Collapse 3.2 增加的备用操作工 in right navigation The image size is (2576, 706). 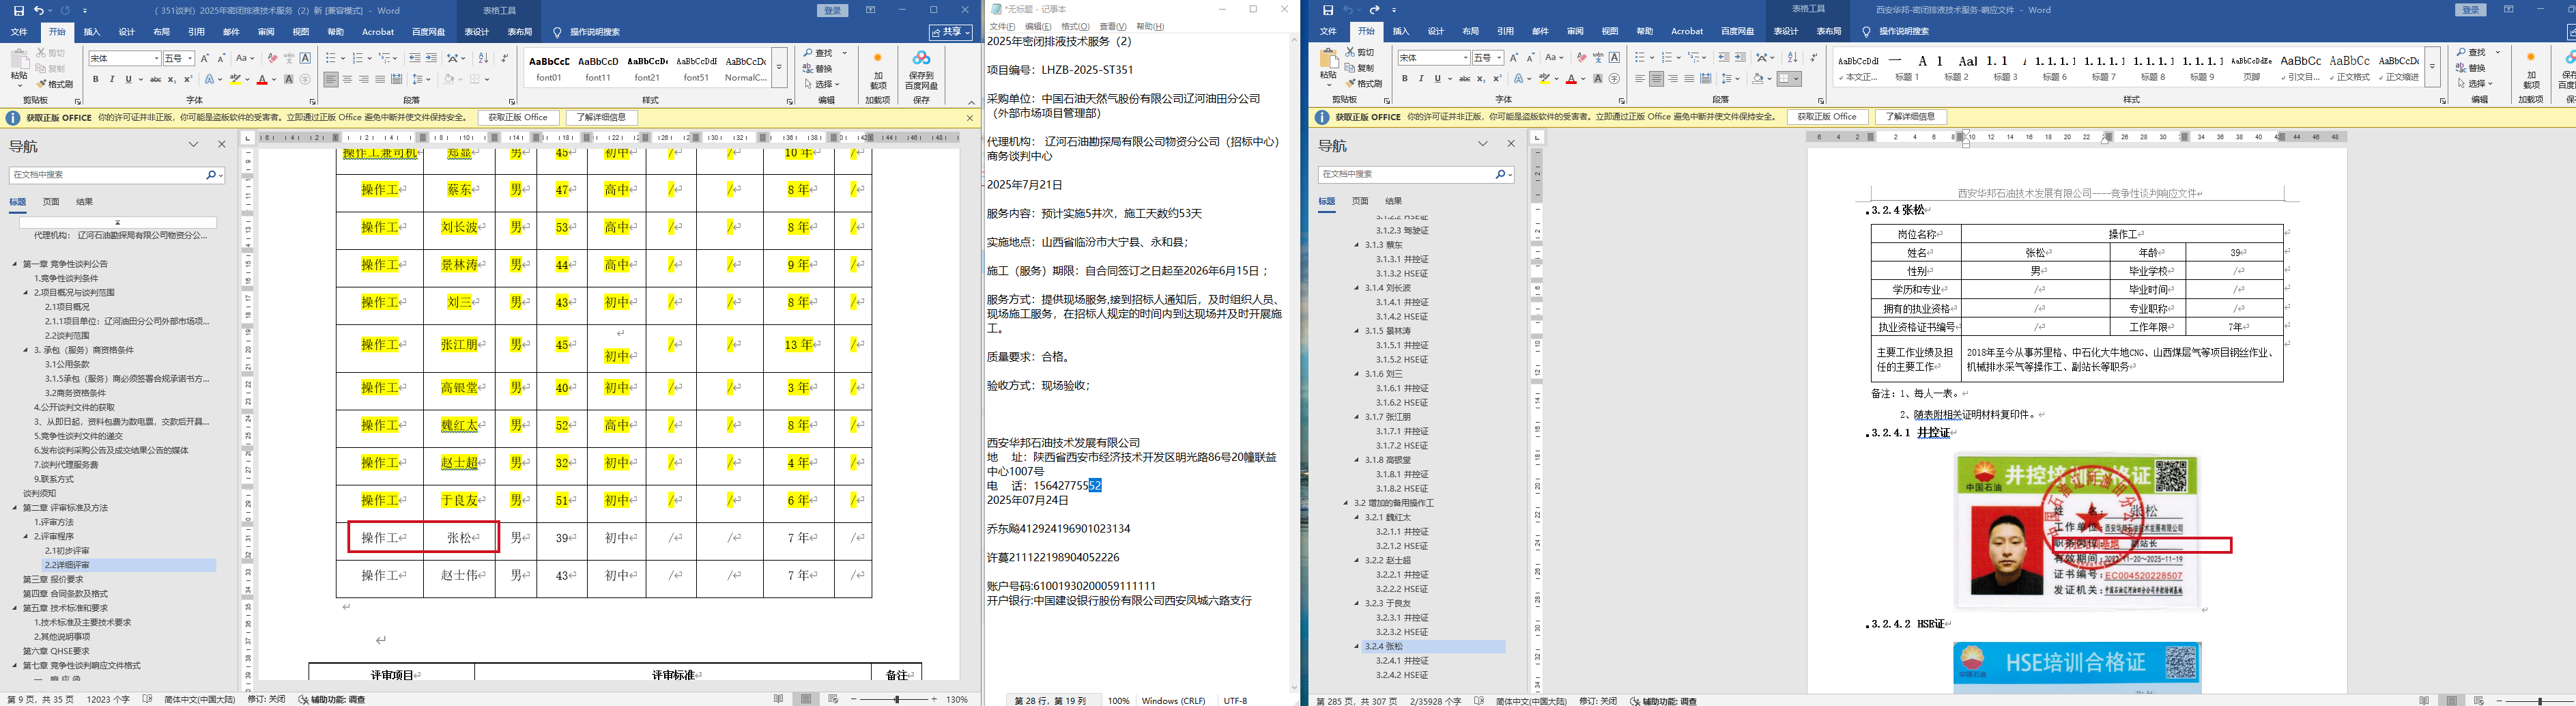pyautogui.click(x=1347, y=503)
